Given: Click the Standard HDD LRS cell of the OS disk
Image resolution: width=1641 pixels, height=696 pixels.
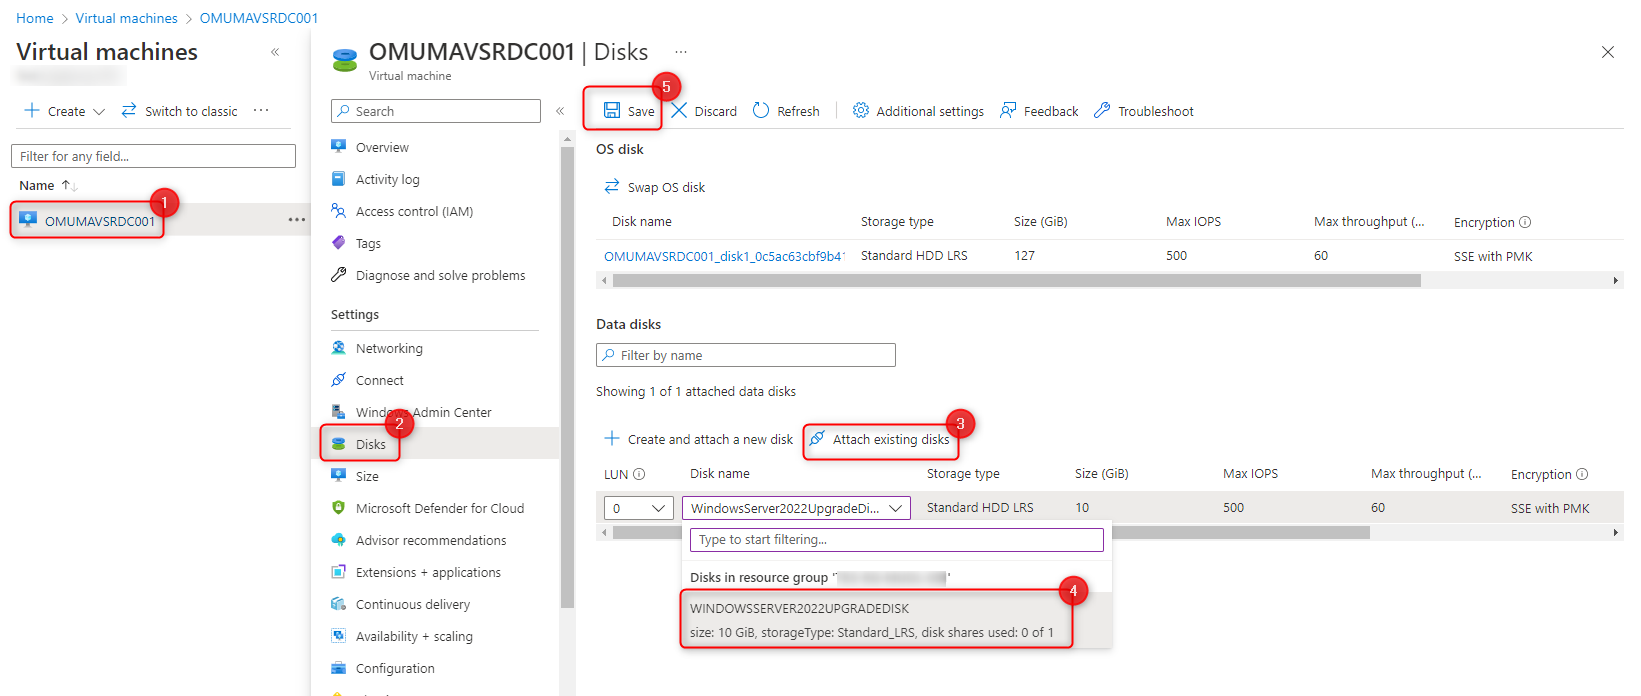Looking at the screenshot, I should (914, 256).
